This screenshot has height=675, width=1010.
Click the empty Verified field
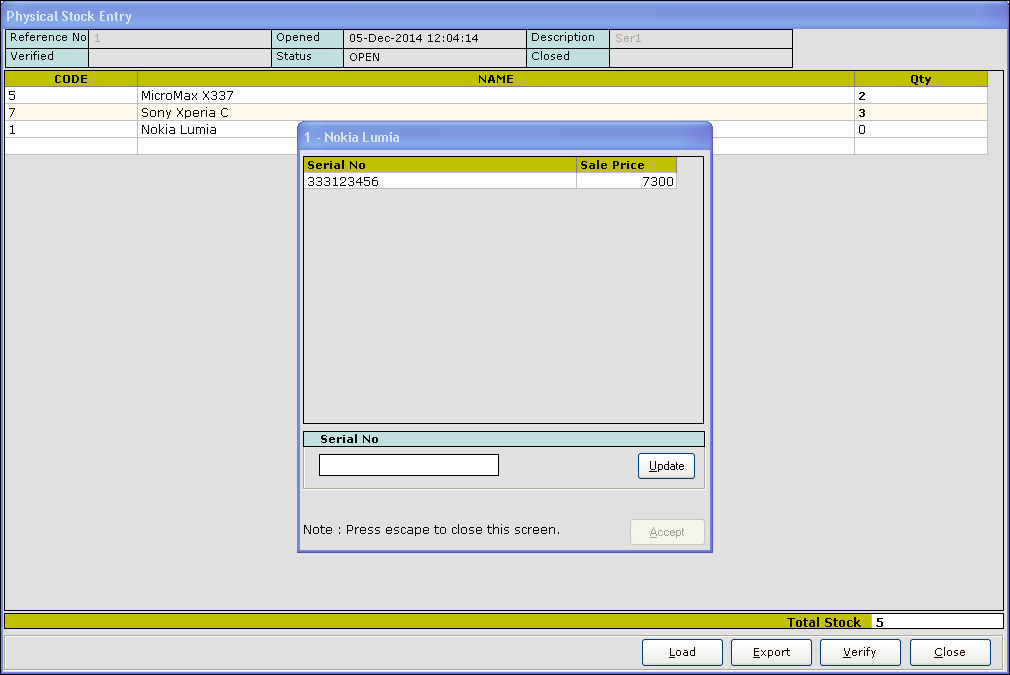pyautogui.click(x=180, y=57)
